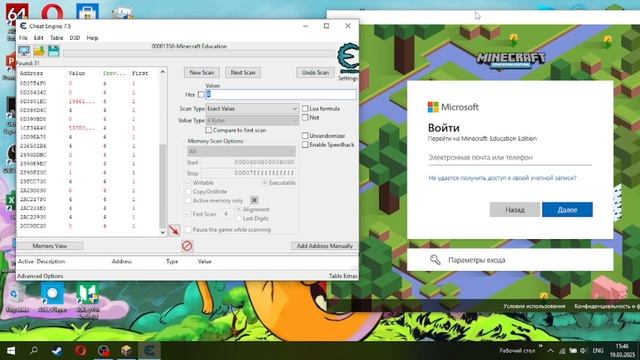
Task: Toggle the Unrandomizer checkbox
Action: pos(305,136)
